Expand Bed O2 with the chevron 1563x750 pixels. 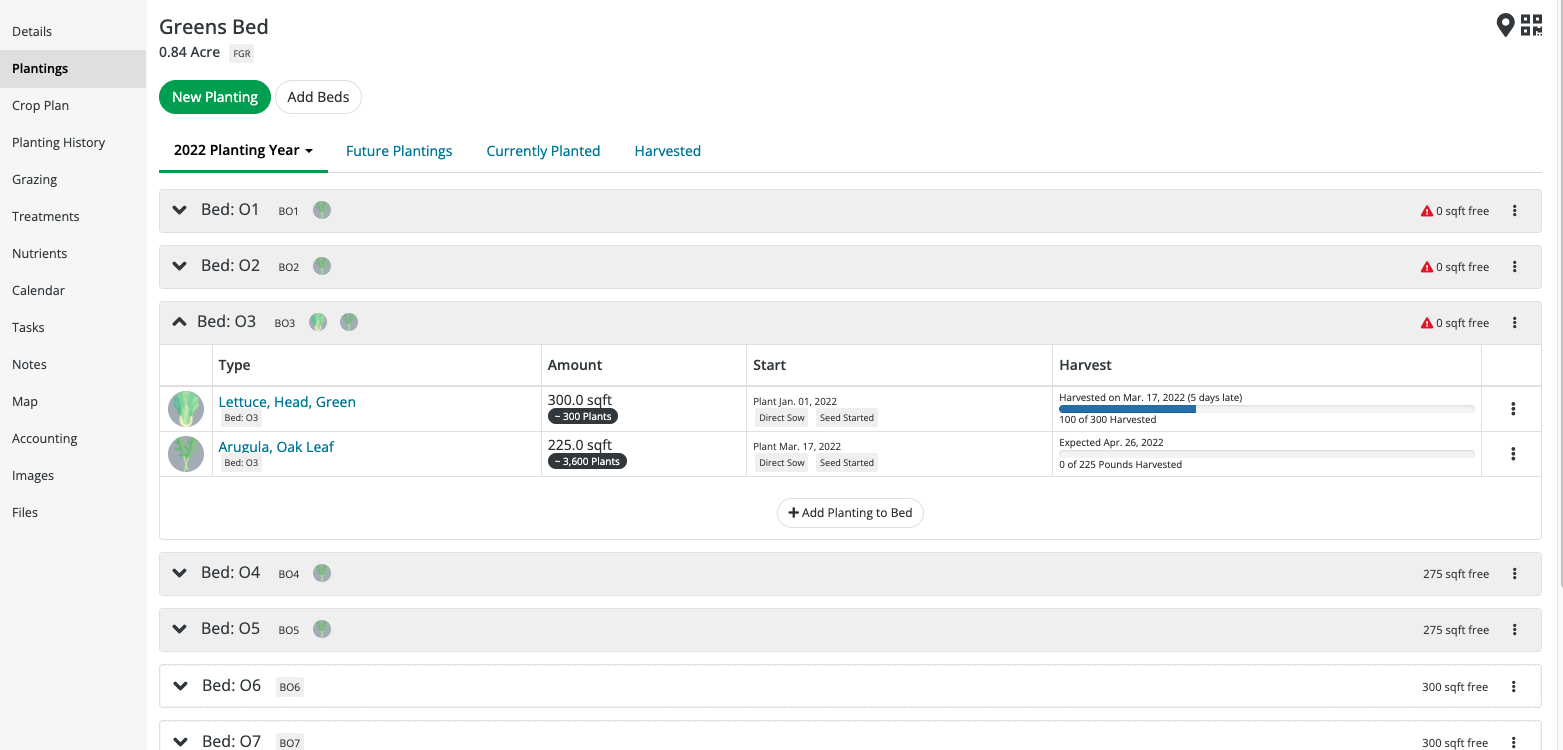(180, 266)
